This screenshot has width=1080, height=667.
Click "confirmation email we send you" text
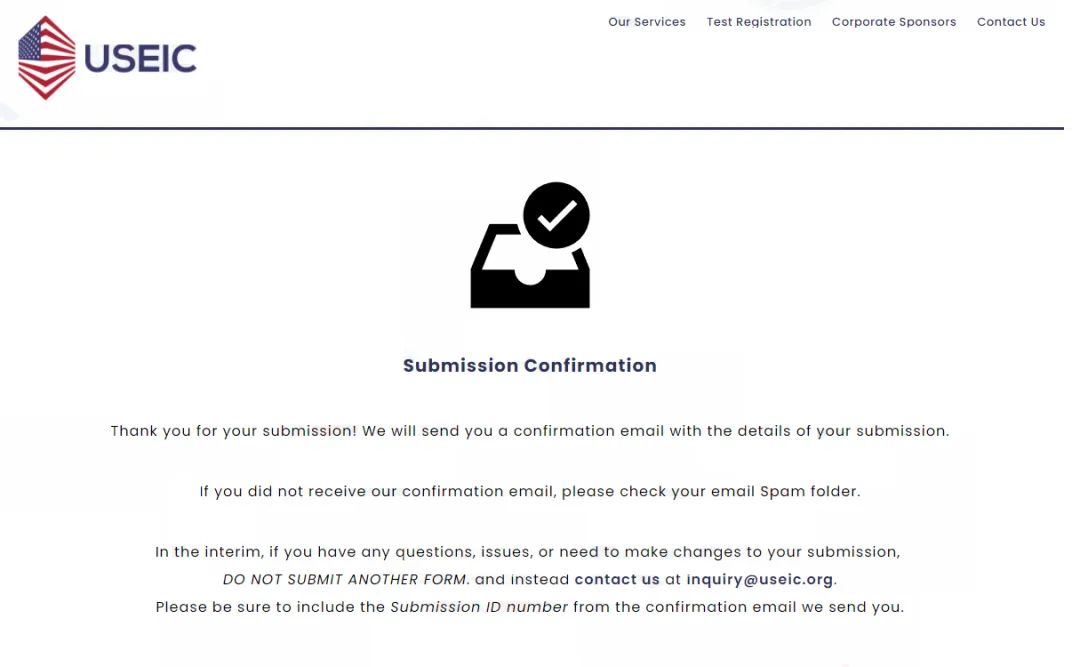coord(775,607)
